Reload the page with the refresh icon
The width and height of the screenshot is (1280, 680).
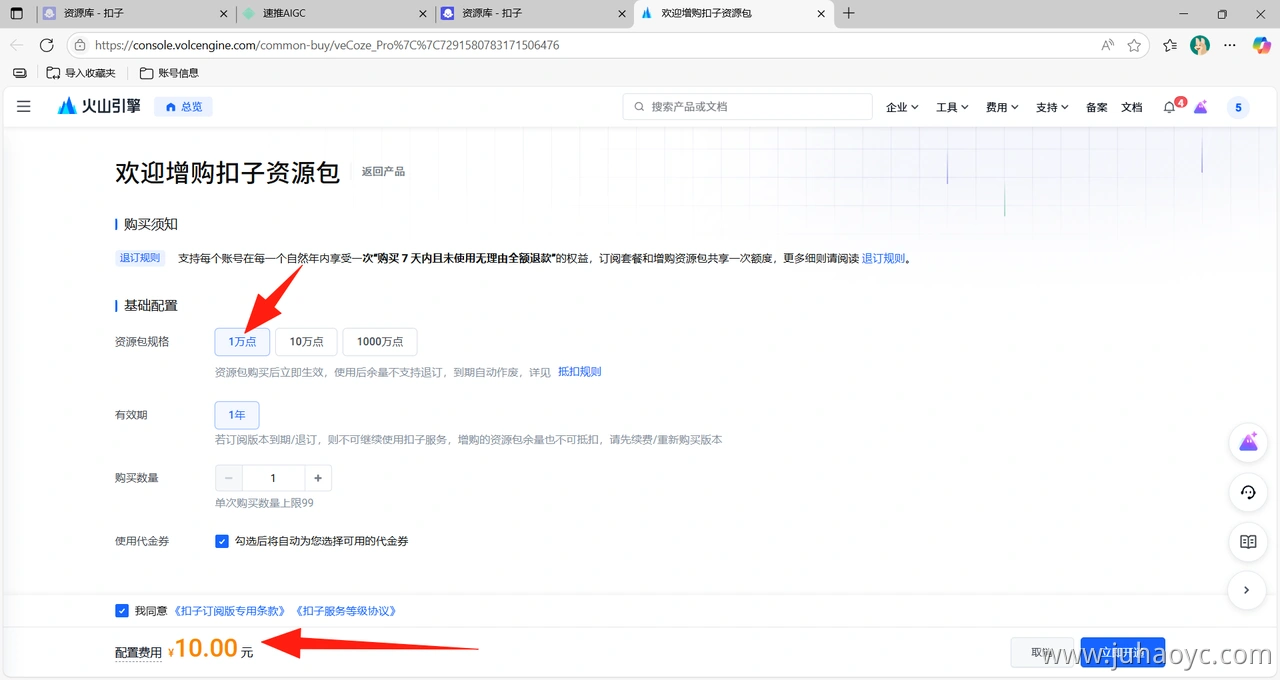point(46,45)
